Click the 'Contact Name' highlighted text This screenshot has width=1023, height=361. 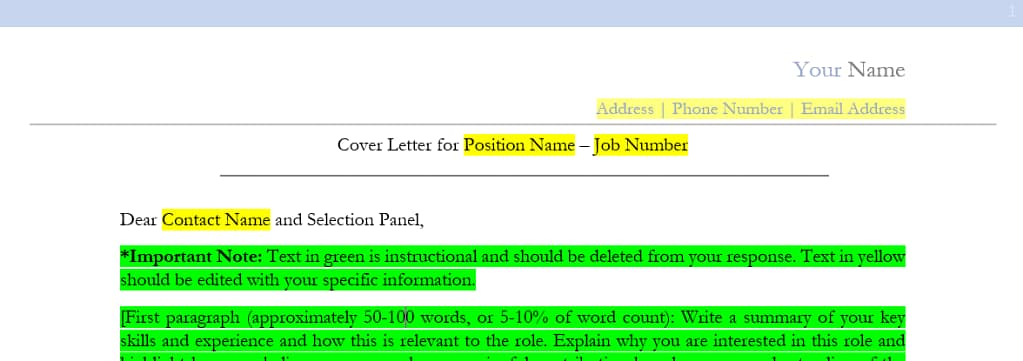click(216, 219)
